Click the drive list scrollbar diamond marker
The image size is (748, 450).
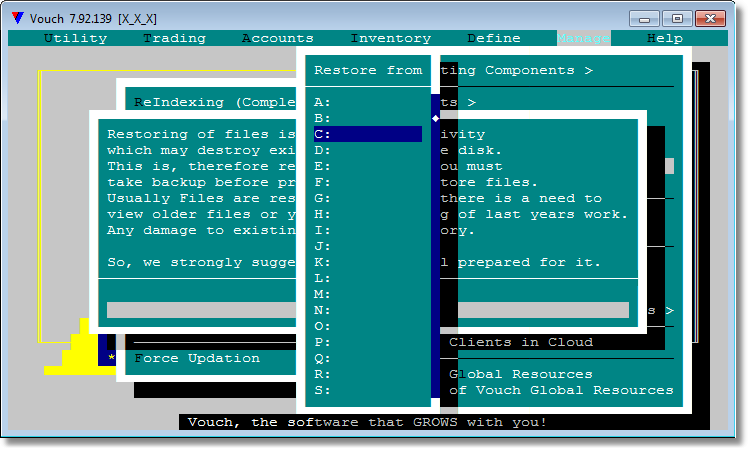pos(436,118)
